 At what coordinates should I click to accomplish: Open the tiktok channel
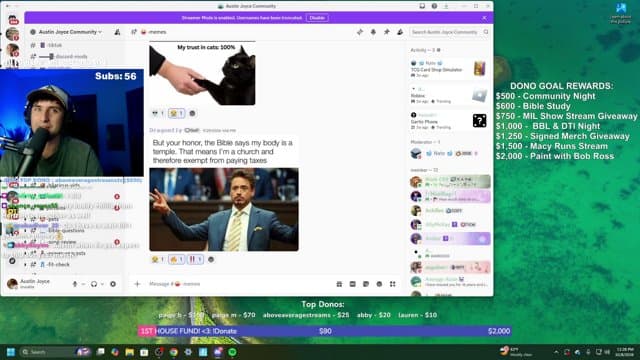click(54, 45)
